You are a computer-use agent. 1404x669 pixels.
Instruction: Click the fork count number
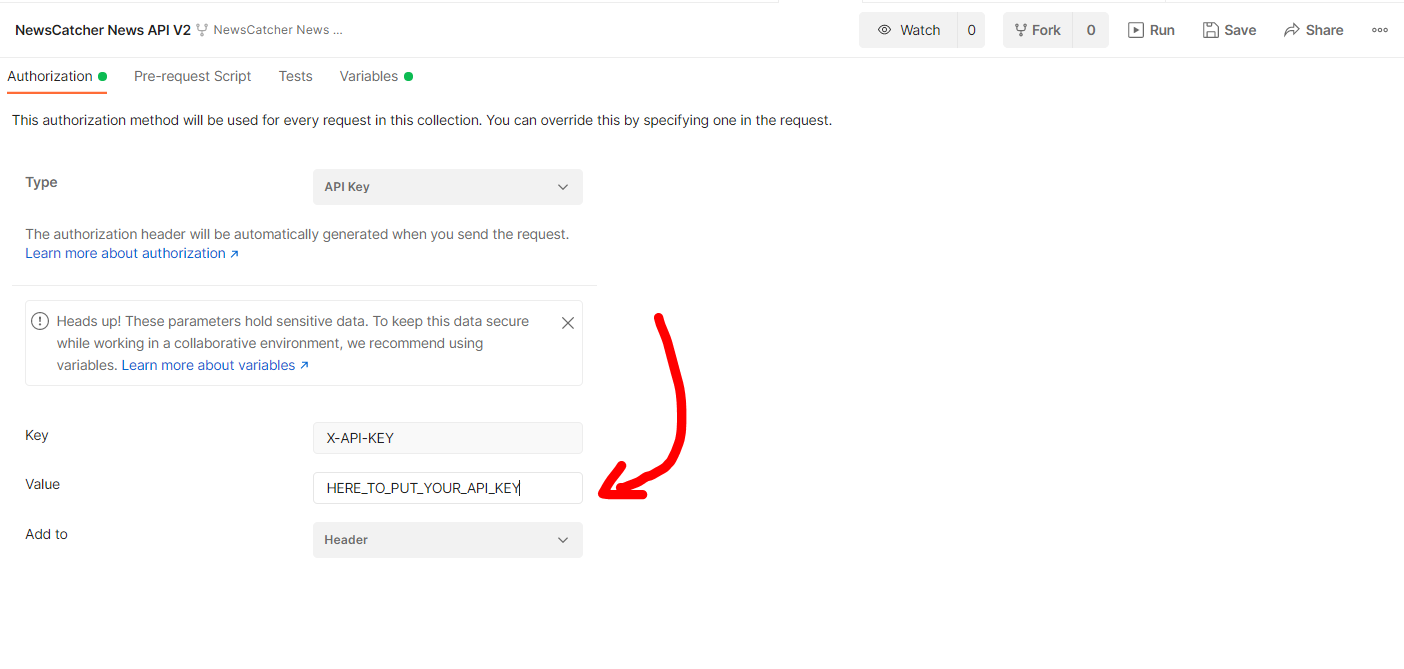pyautogui.click(x=1091, y=30)
